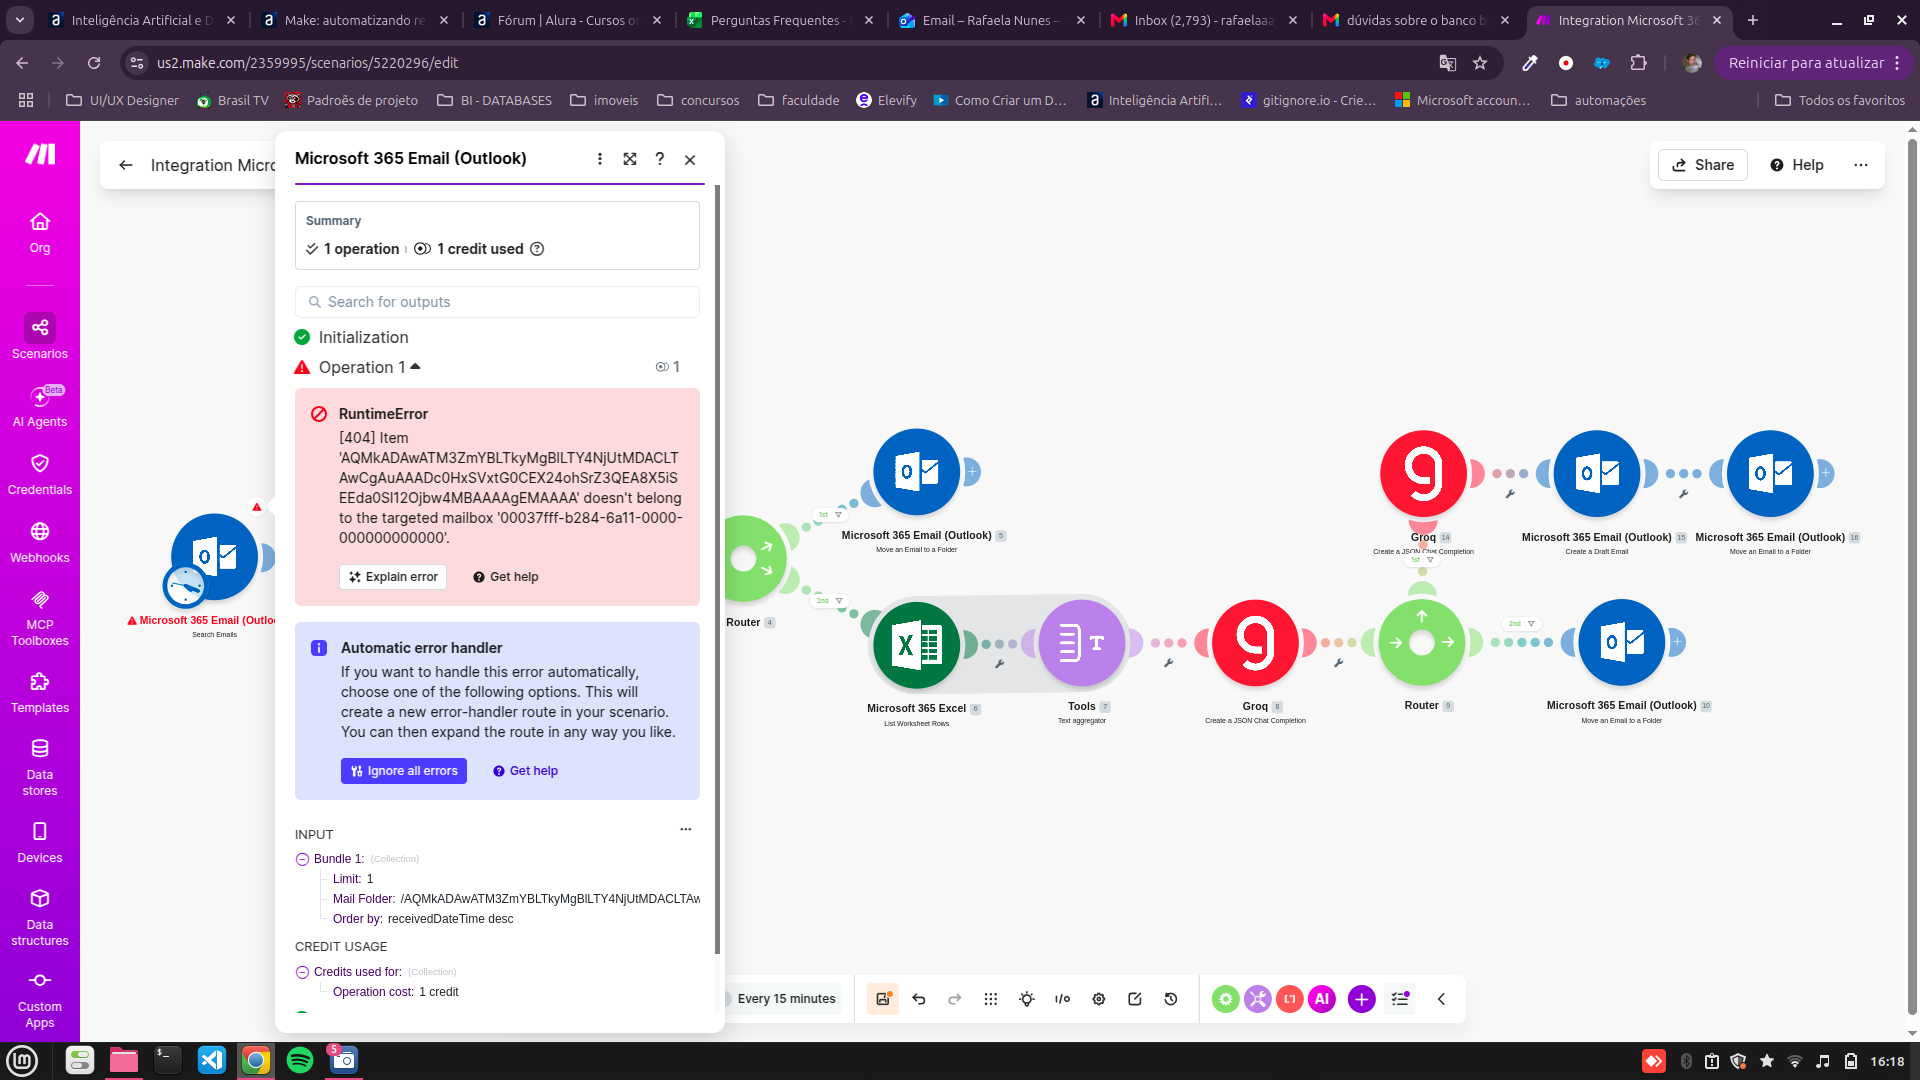Screen dimensions: 1920x1080
Task: Click the Explain error button
Action: pyautogui.click(x=393, y=577)
